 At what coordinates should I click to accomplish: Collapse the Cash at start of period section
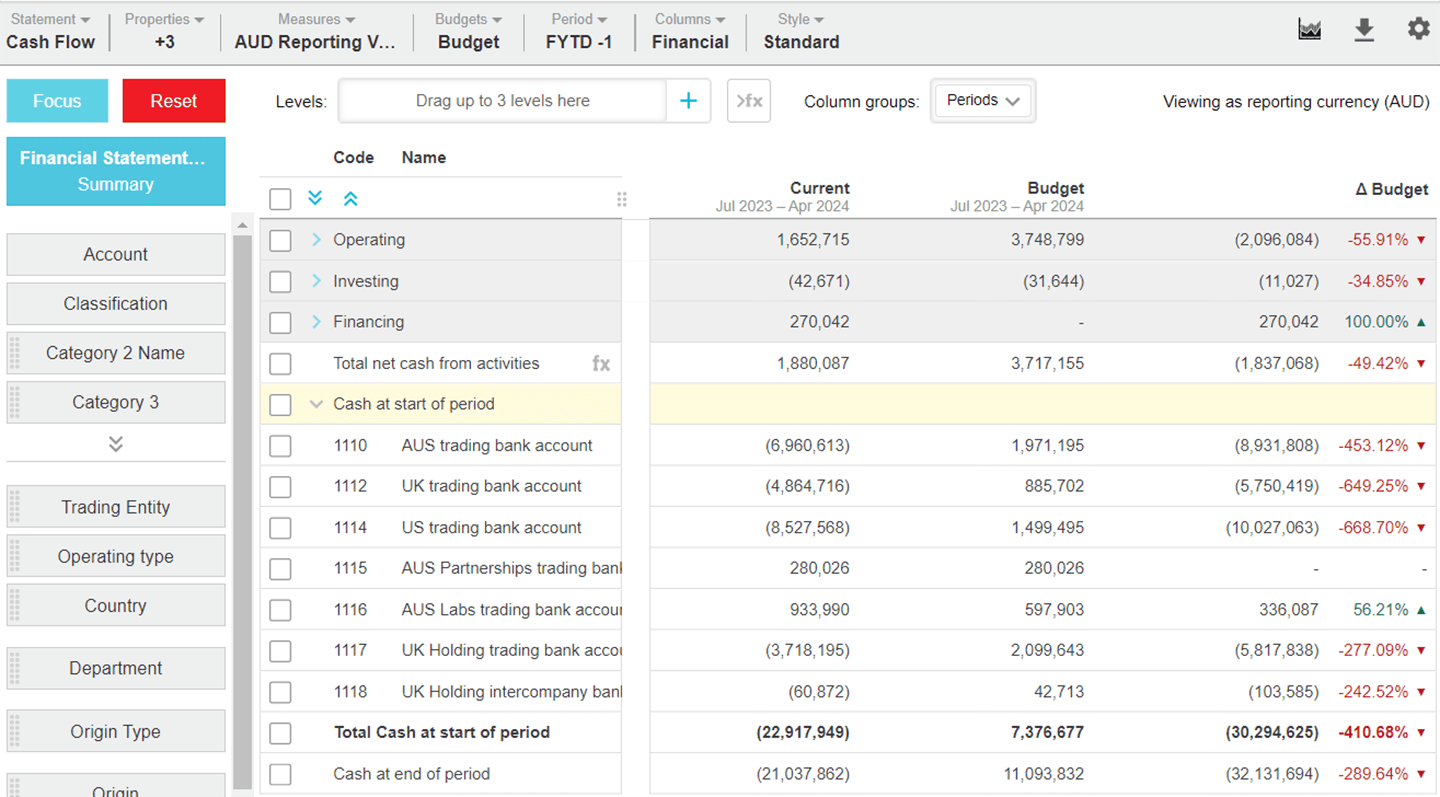pyautogui.click(x=316, y=404)
